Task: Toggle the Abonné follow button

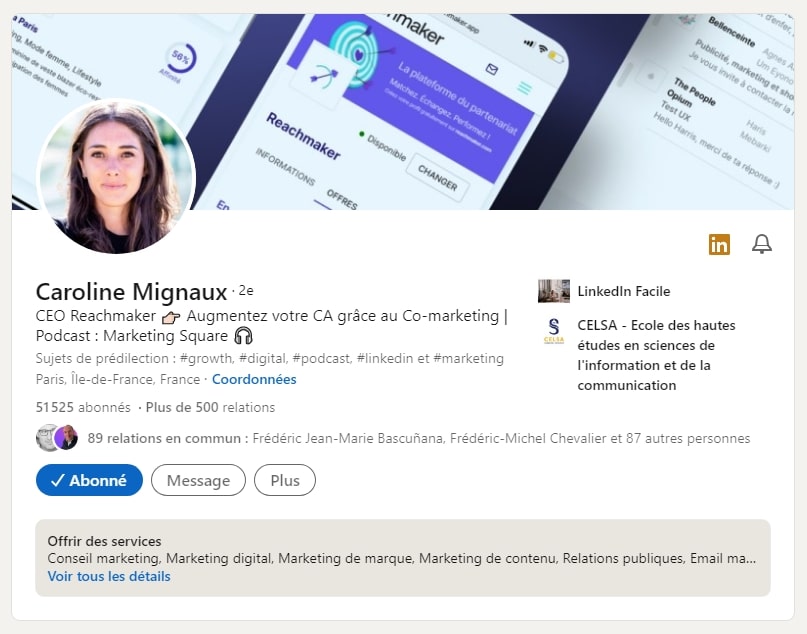Action: coord(89,480)
